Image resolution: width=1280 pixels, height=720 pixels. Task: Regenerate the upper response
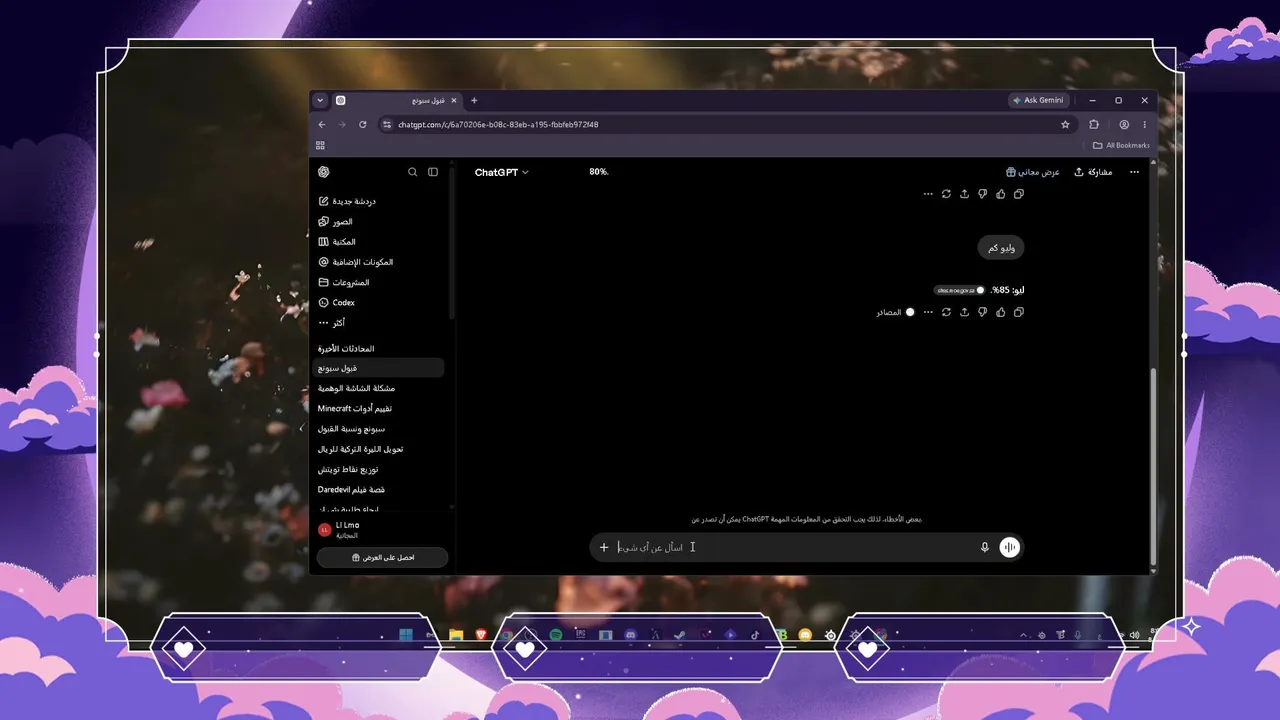tap(946, 194)
